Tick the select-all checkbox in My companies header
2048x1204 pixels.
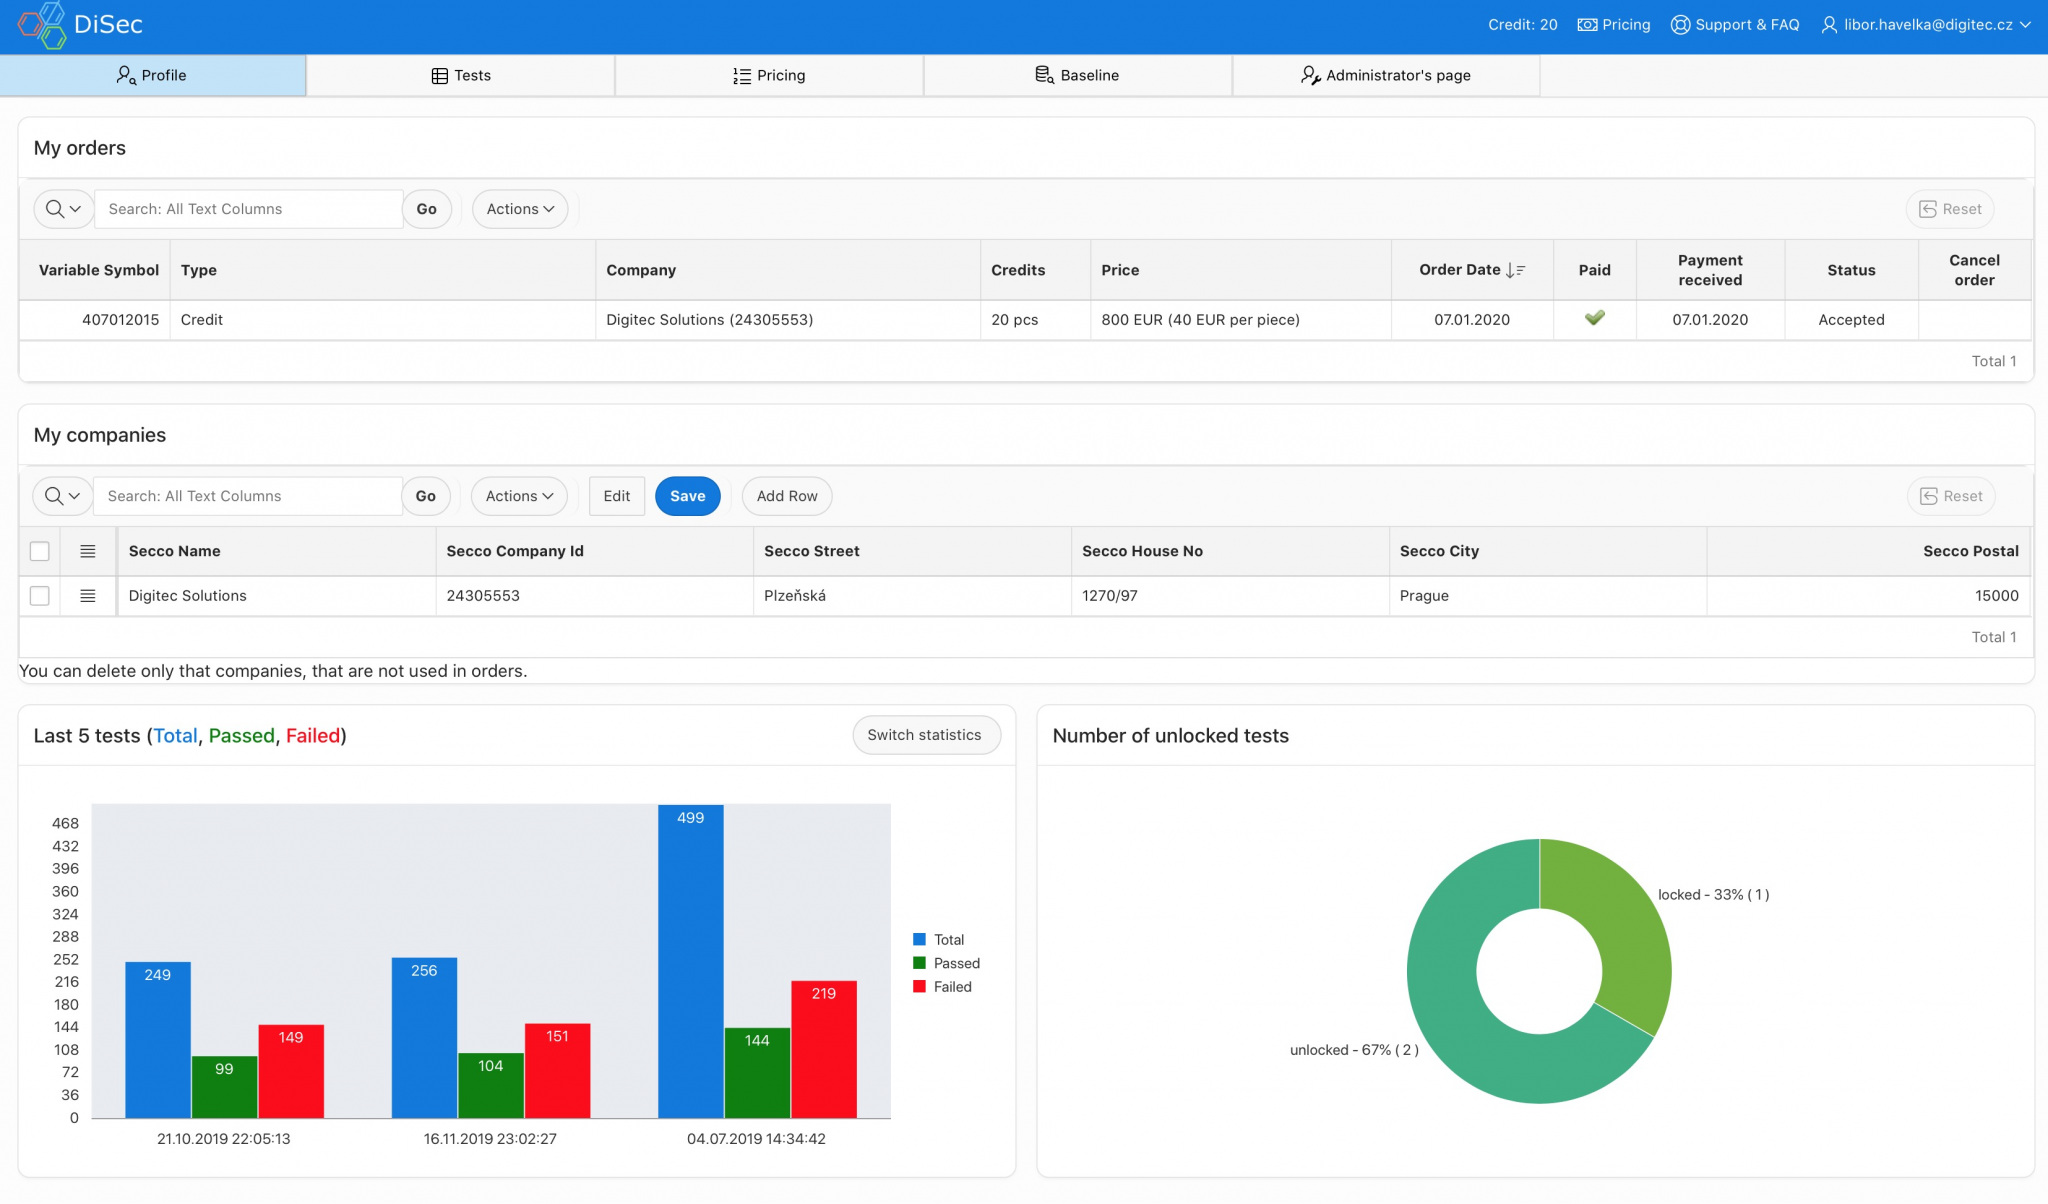(x=40, y=551)
